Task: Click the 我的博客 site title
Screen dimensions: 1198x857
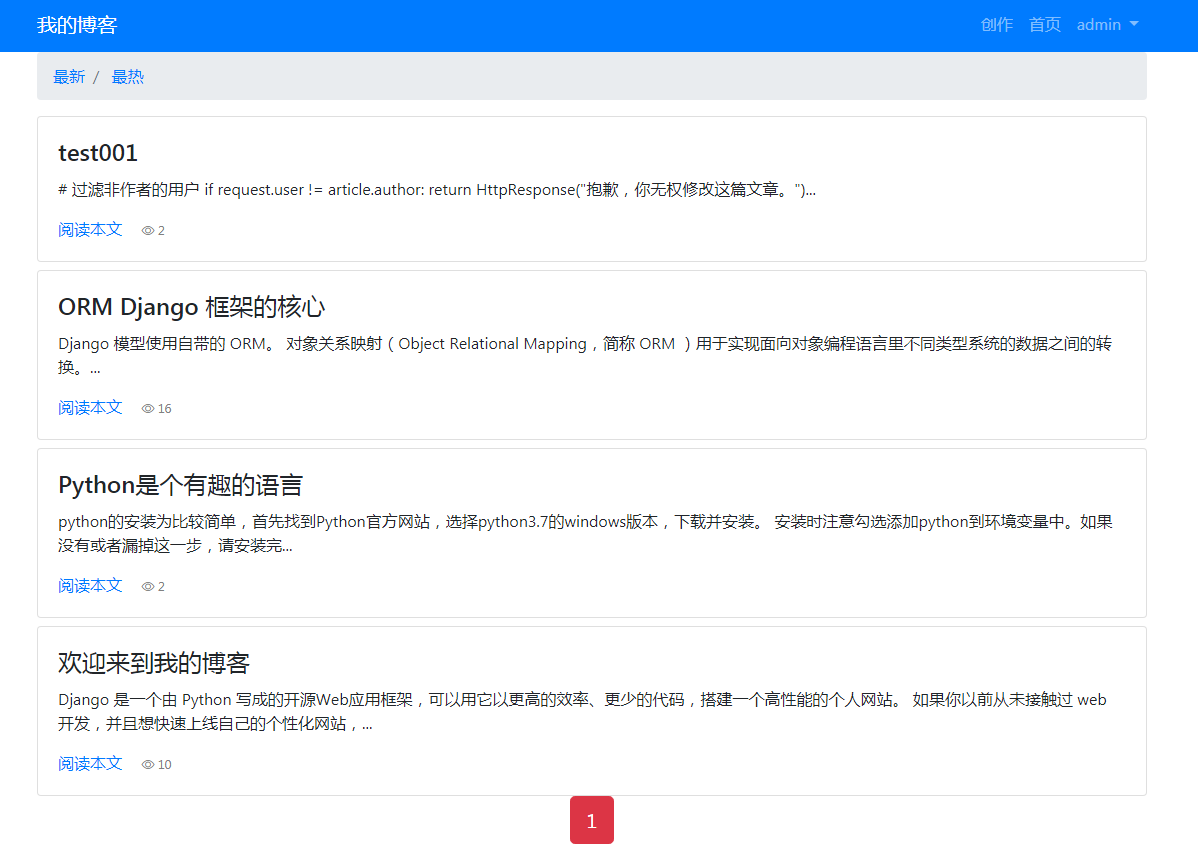Action: tap(77, 25)
